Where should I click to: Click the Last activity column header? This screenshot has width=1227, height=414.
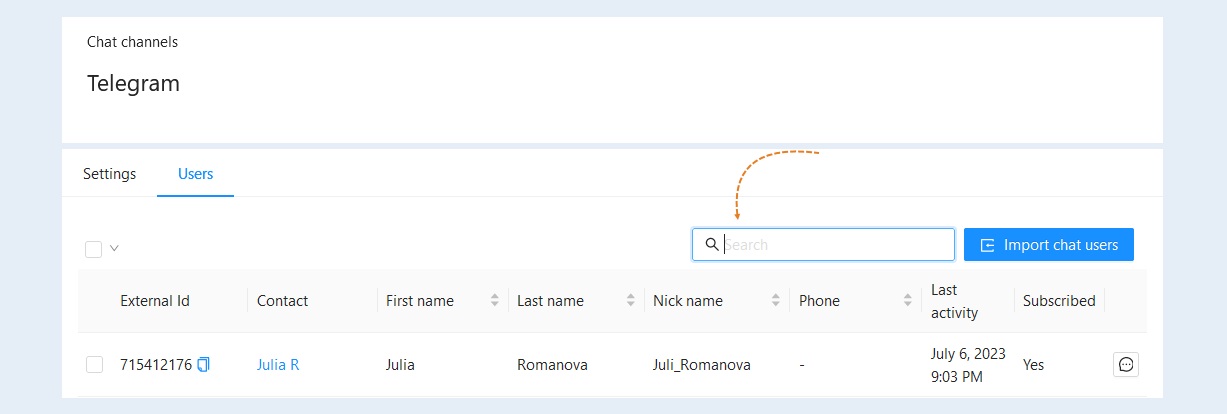coord(954,301)
